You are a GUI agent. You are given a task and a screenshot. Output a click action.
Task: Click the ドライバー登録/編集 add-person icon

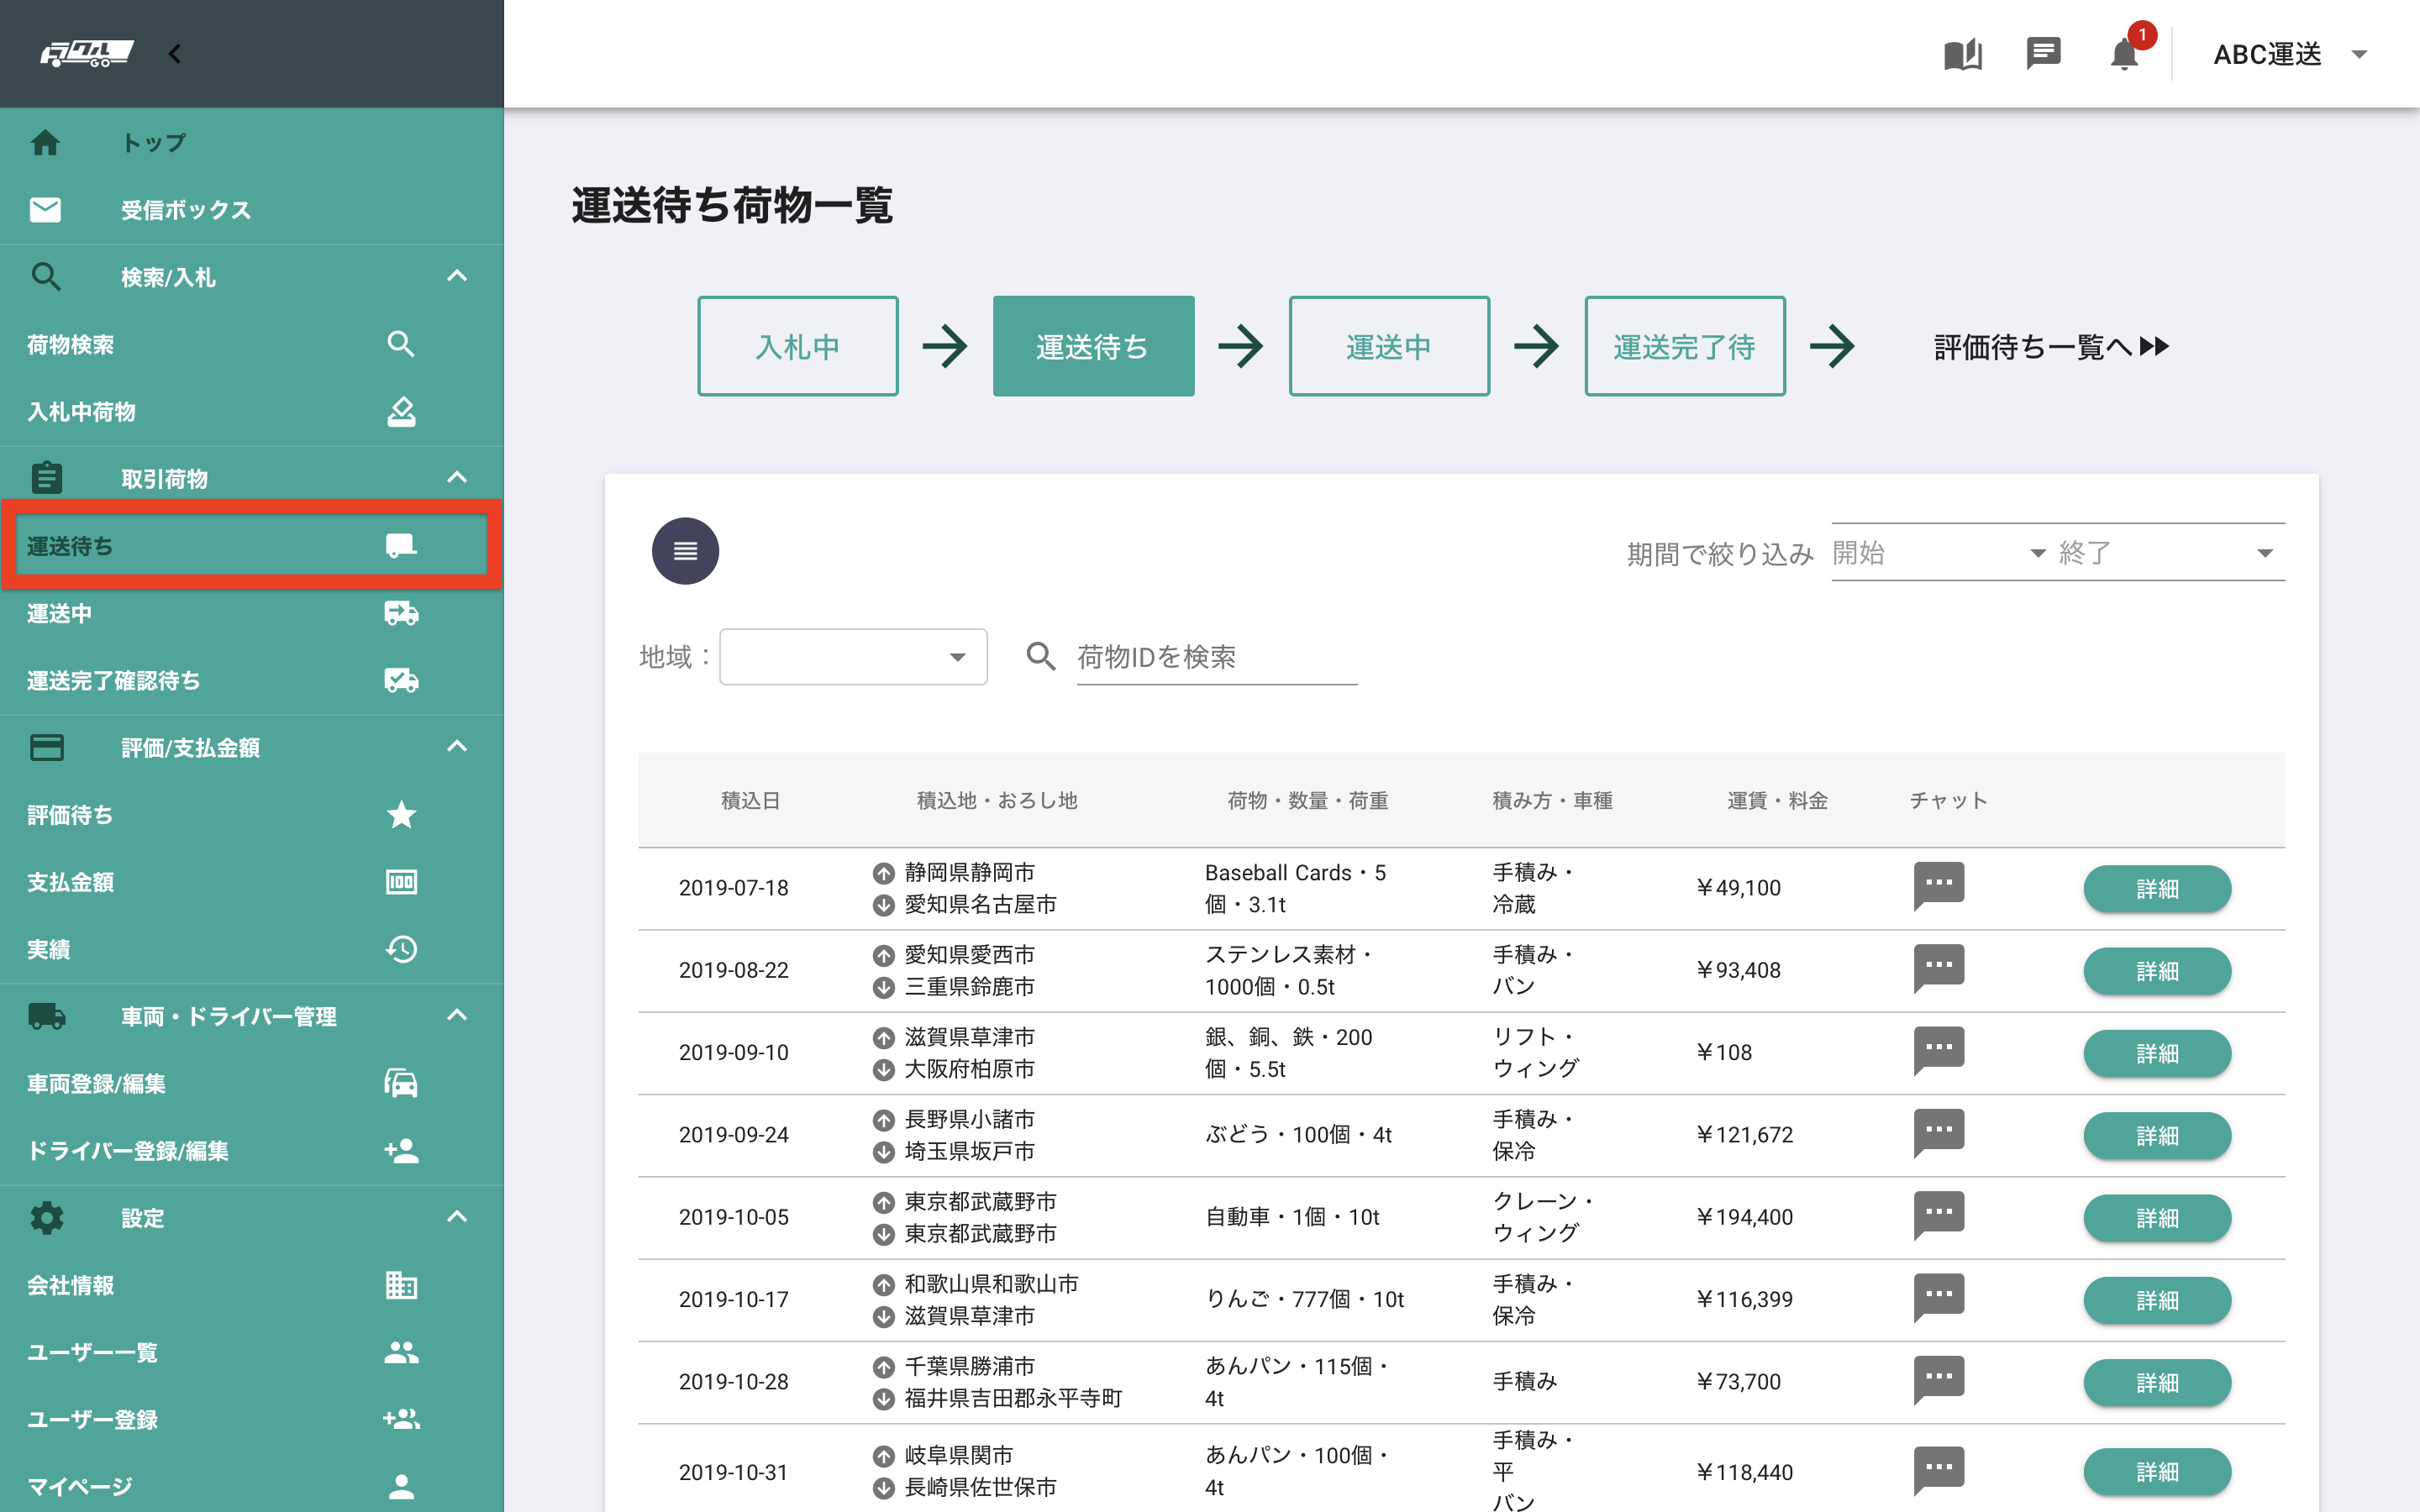401,1150
